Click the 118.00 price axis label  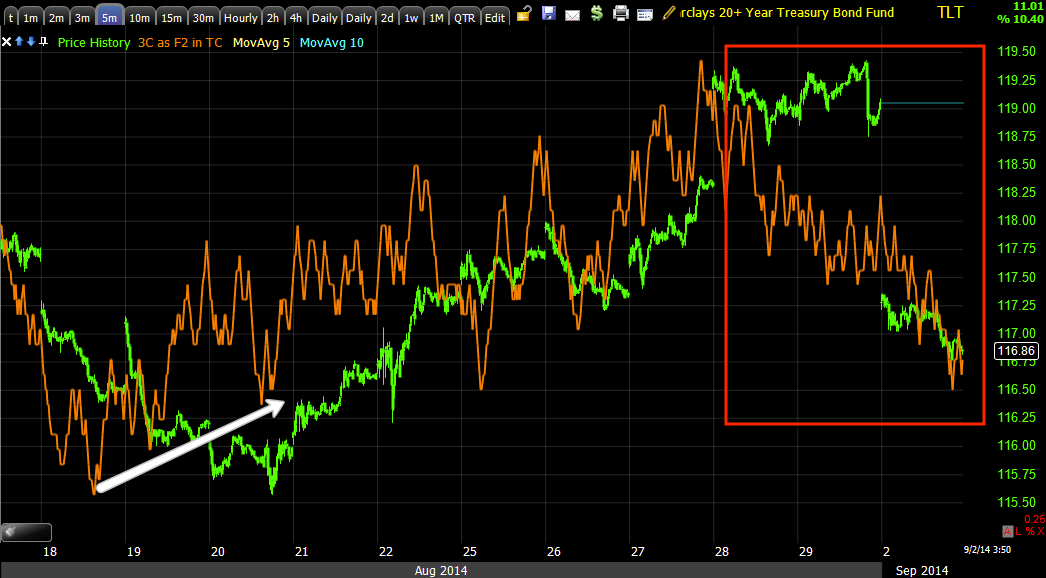coord(1015,220)
